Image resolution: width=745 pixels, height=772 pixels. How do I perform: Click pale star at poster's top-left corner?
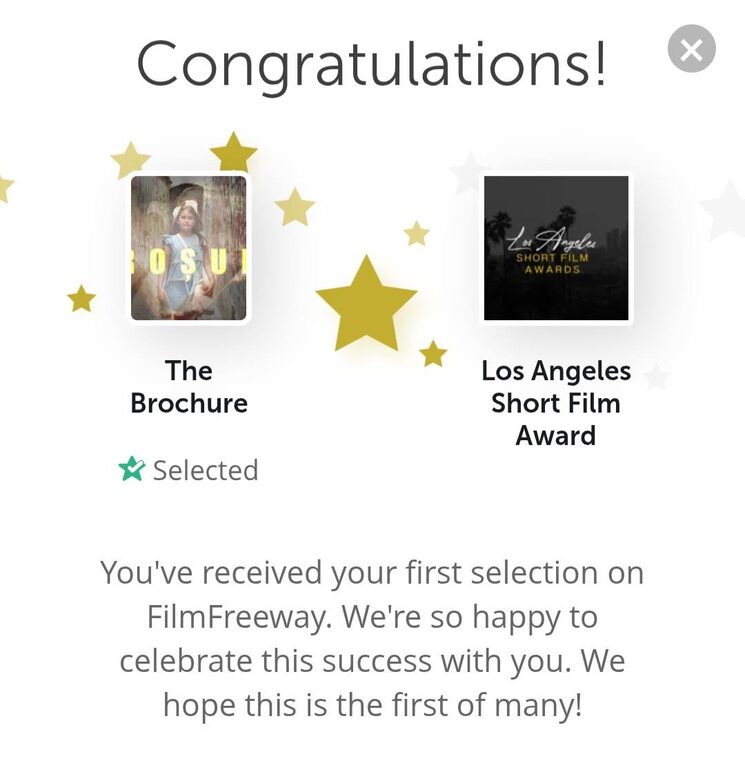point(130,160)
